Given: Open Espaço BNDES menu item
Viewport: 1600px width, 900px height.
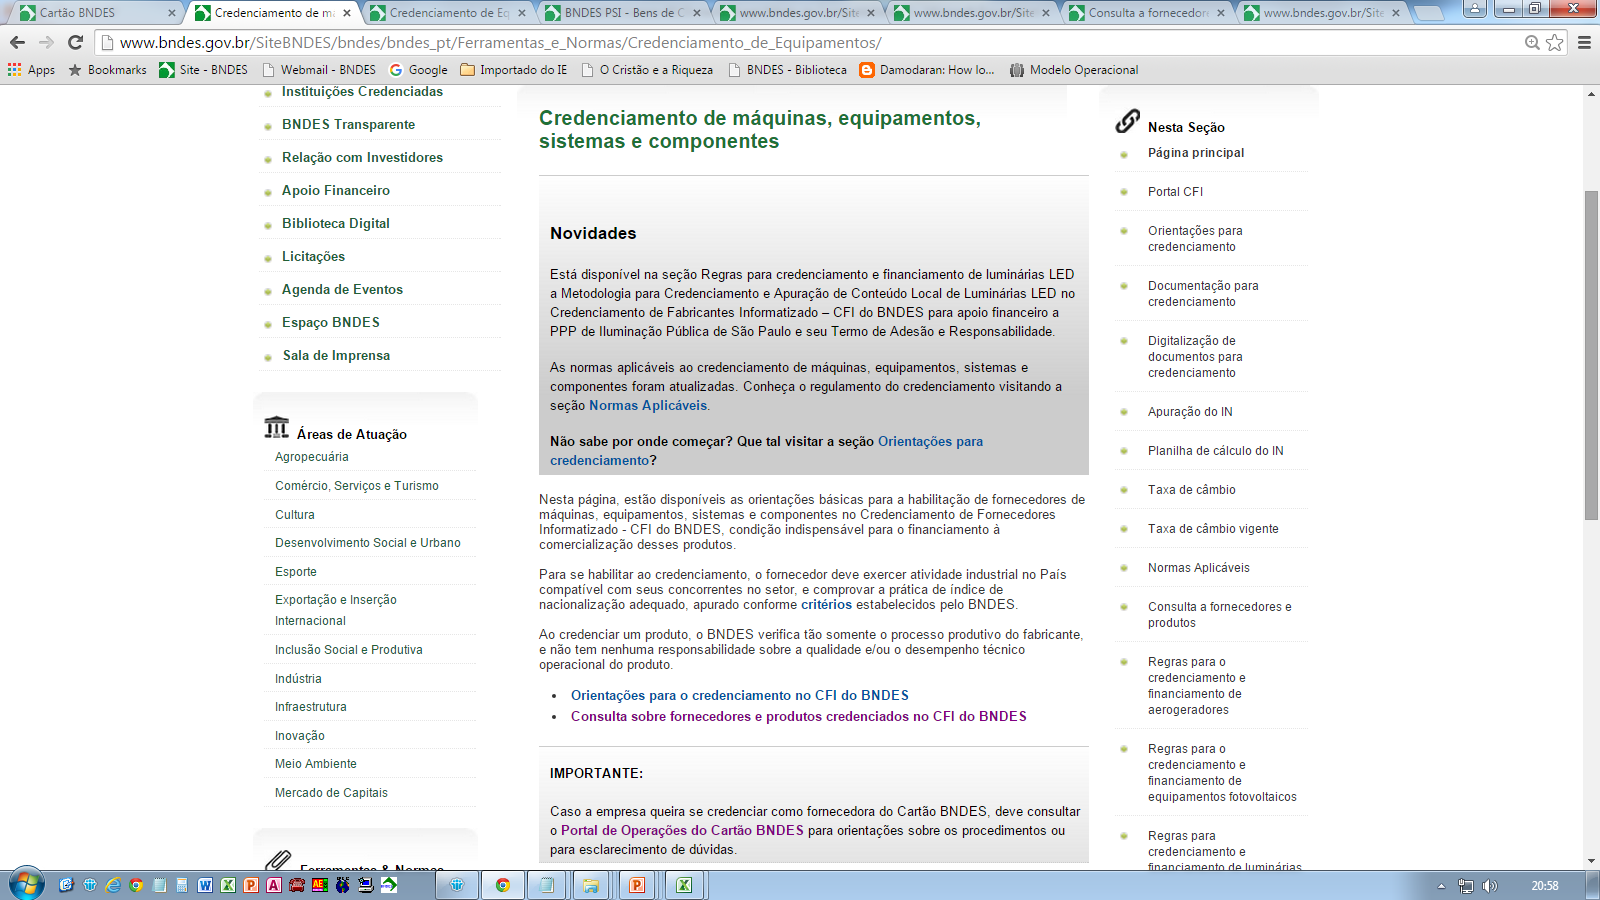Looking at the screenshot, I should click(331, 322).
